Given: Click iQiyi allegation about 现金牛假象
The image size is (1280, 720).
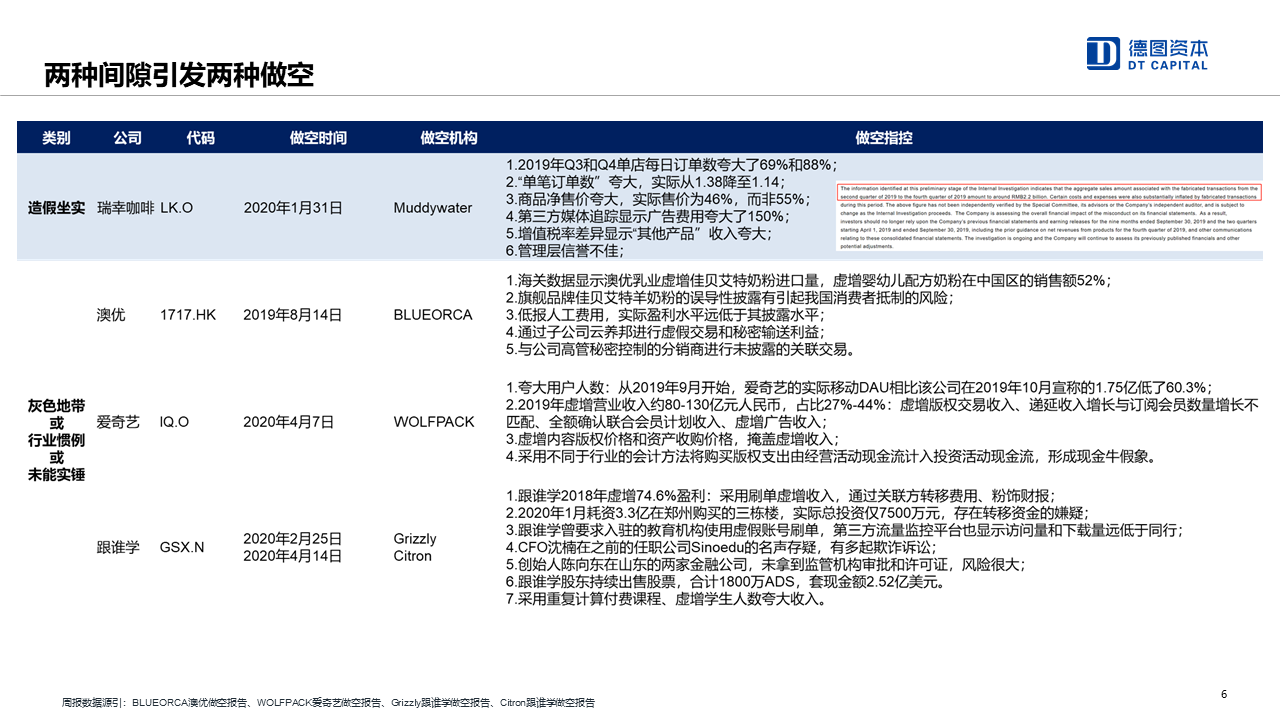Looking at the screenshot, I should [x=831, y=456].
